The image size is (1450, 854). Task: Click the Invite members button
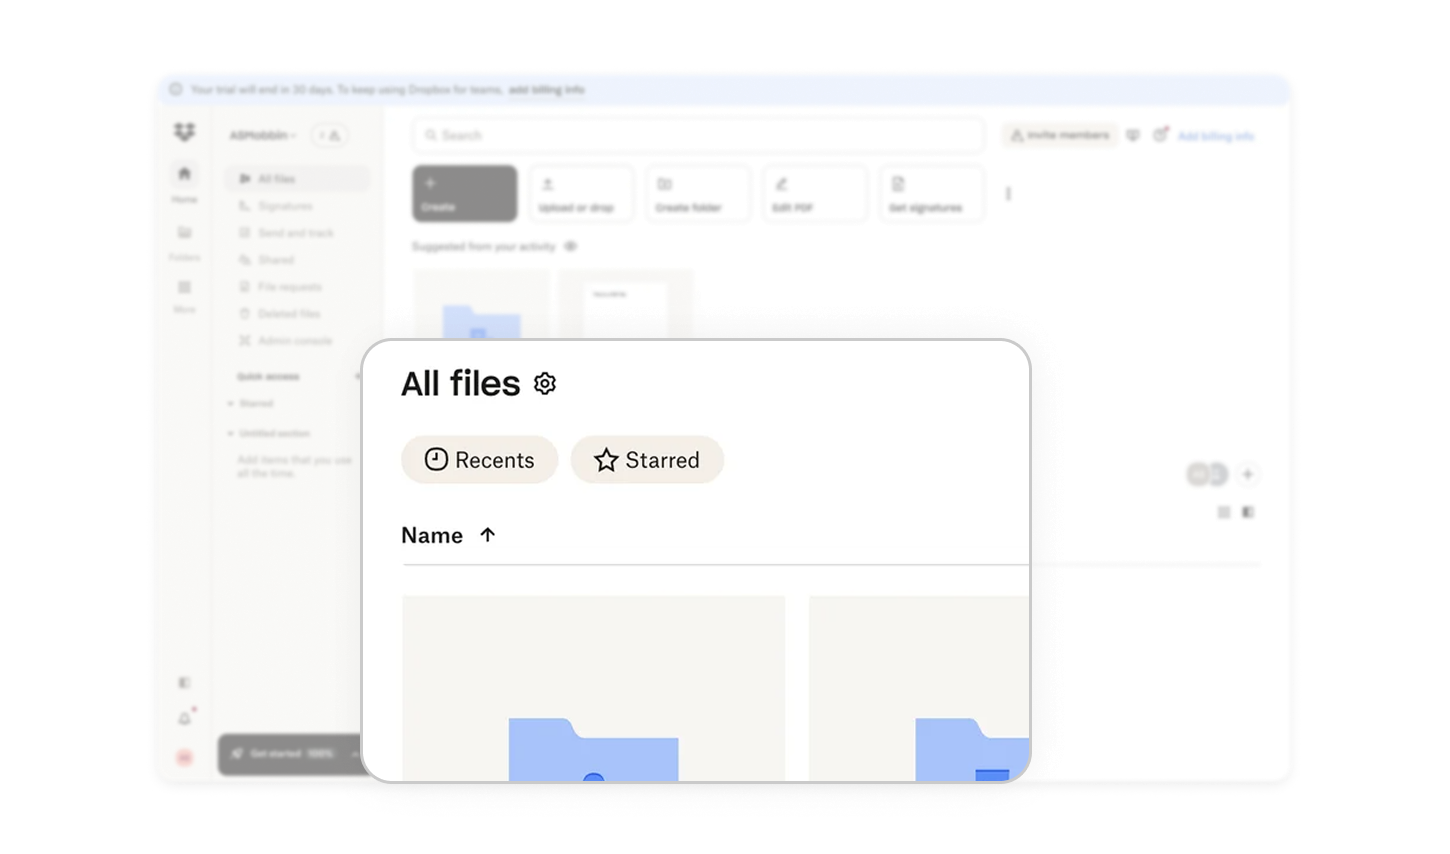click(x=1058, y=135)
